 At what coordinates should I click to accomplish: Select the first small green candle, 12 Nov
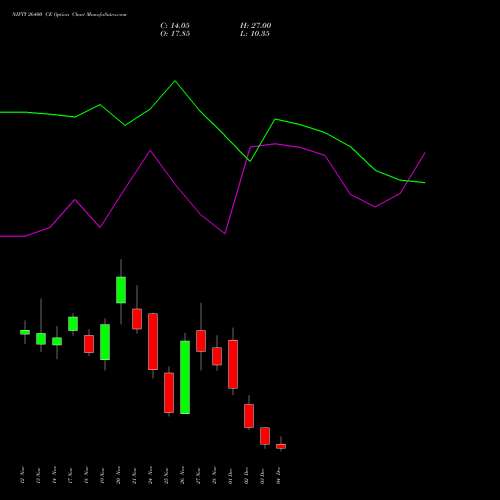[x=25, y=332]
